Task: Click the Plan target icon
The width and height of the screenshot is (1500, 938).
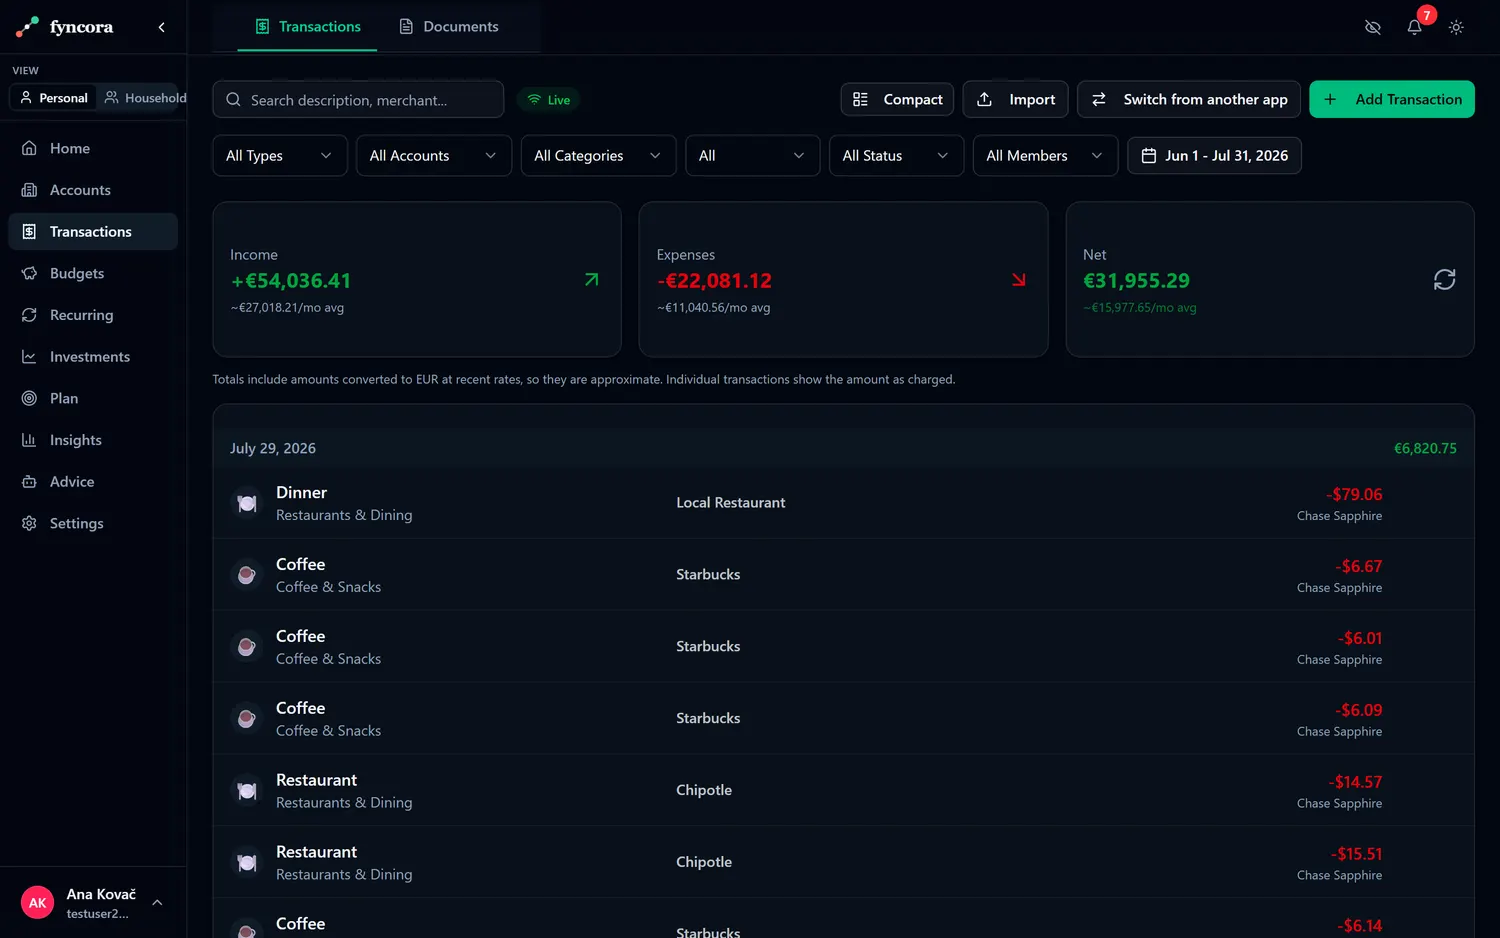Action: point(29,398)
